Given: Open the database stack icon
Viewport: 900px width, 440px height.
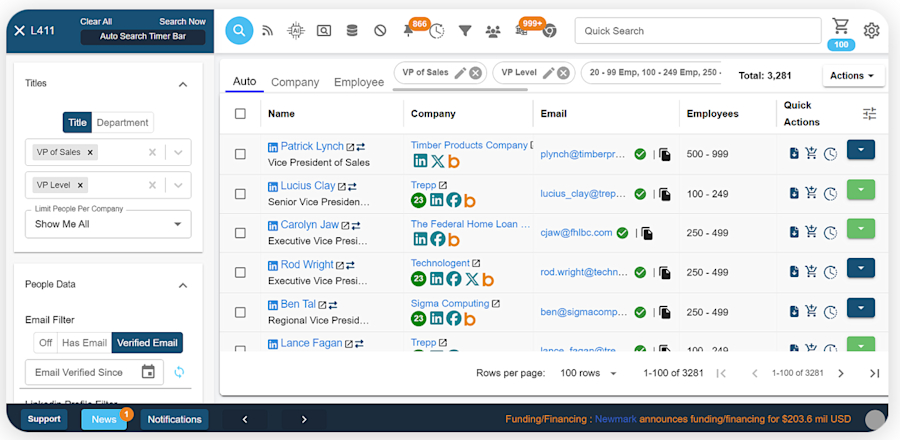Looking at the screenshot, I should 352,31.
